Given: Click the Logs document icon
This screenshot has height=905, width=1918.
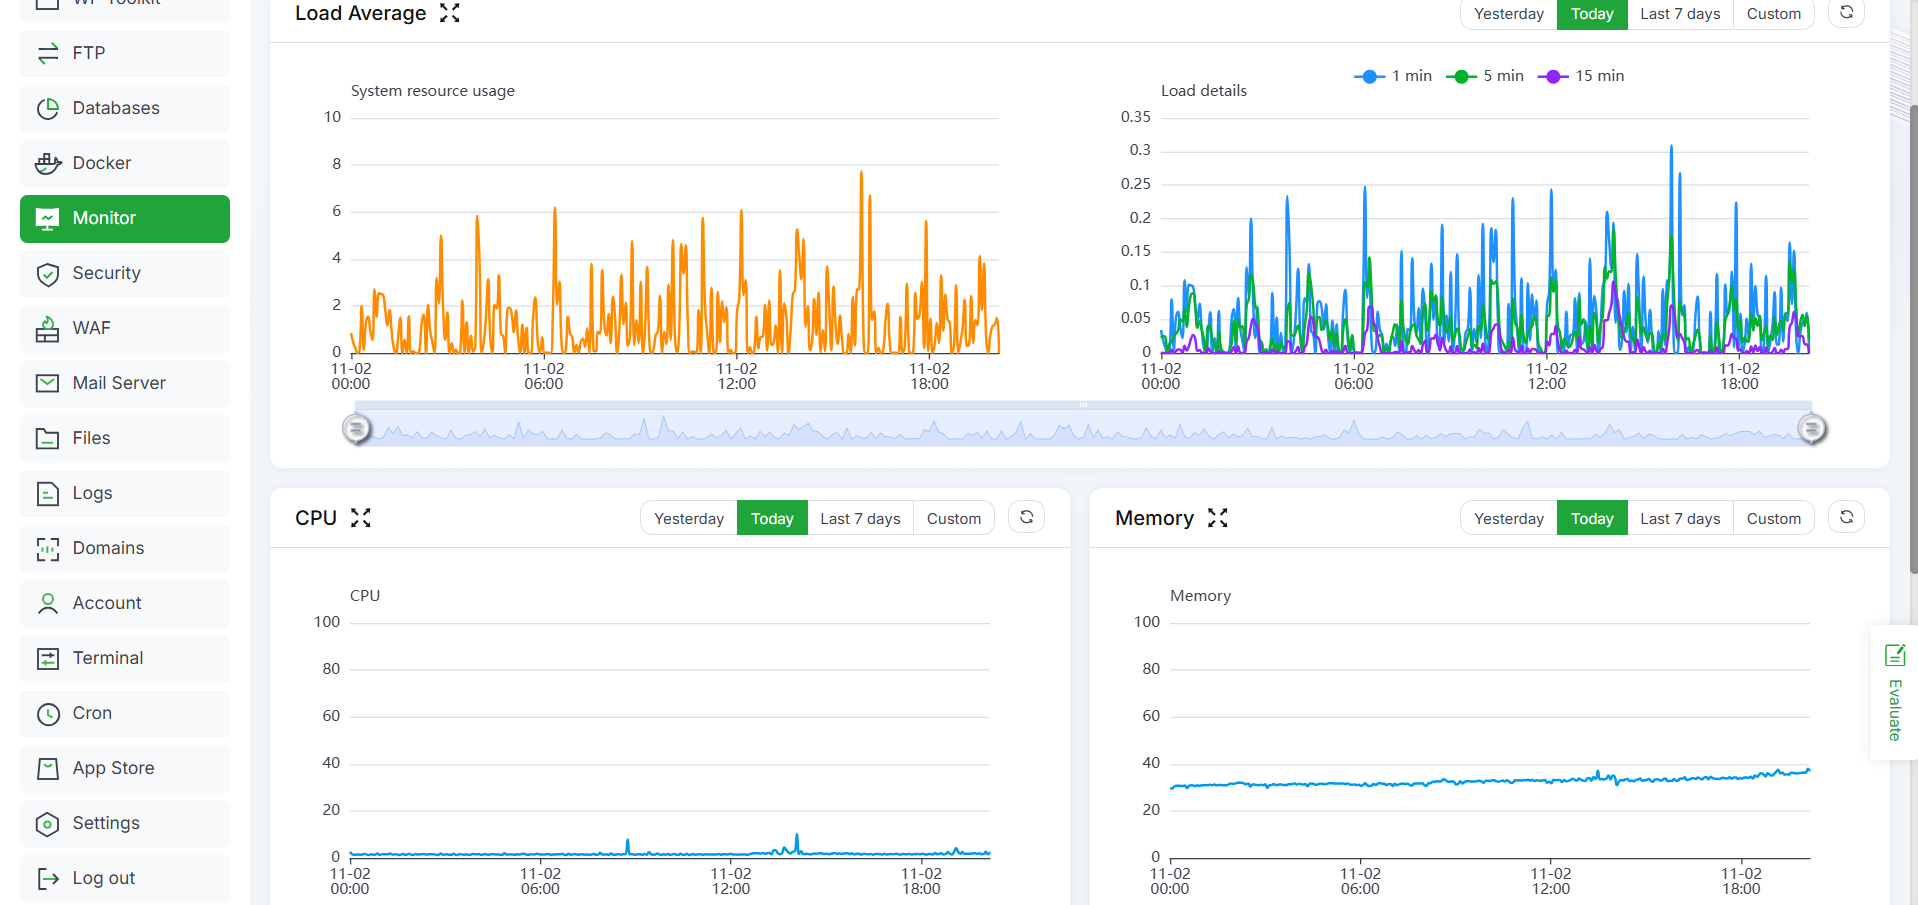Looking at the screenshot, I should (x=48, y=493).
